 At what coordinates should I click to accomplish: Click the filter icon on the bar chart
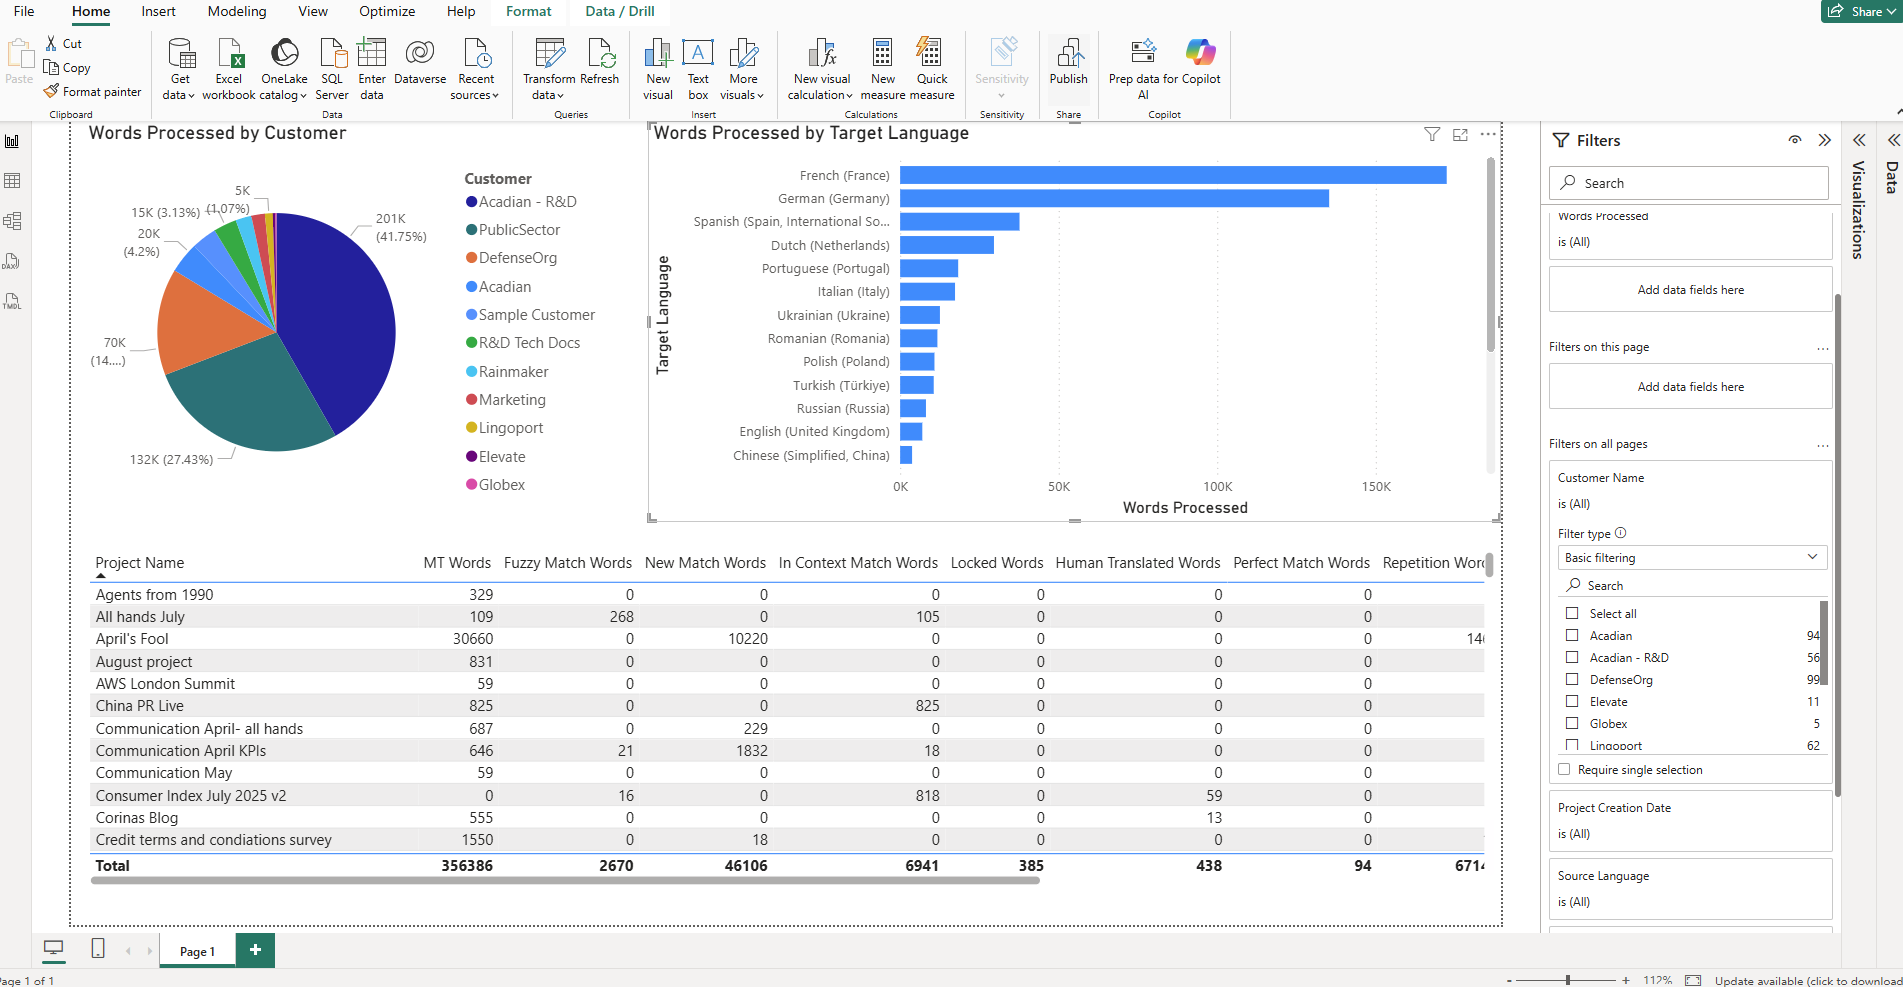[x=1432, y=135]
